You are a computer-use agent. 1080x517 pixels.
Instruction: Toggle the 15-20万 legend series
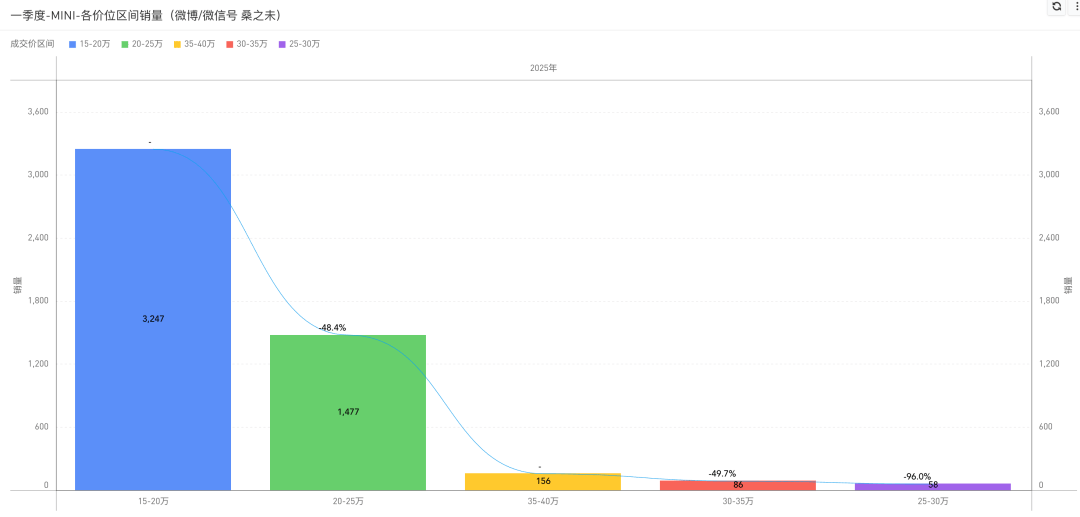point(90,44)
